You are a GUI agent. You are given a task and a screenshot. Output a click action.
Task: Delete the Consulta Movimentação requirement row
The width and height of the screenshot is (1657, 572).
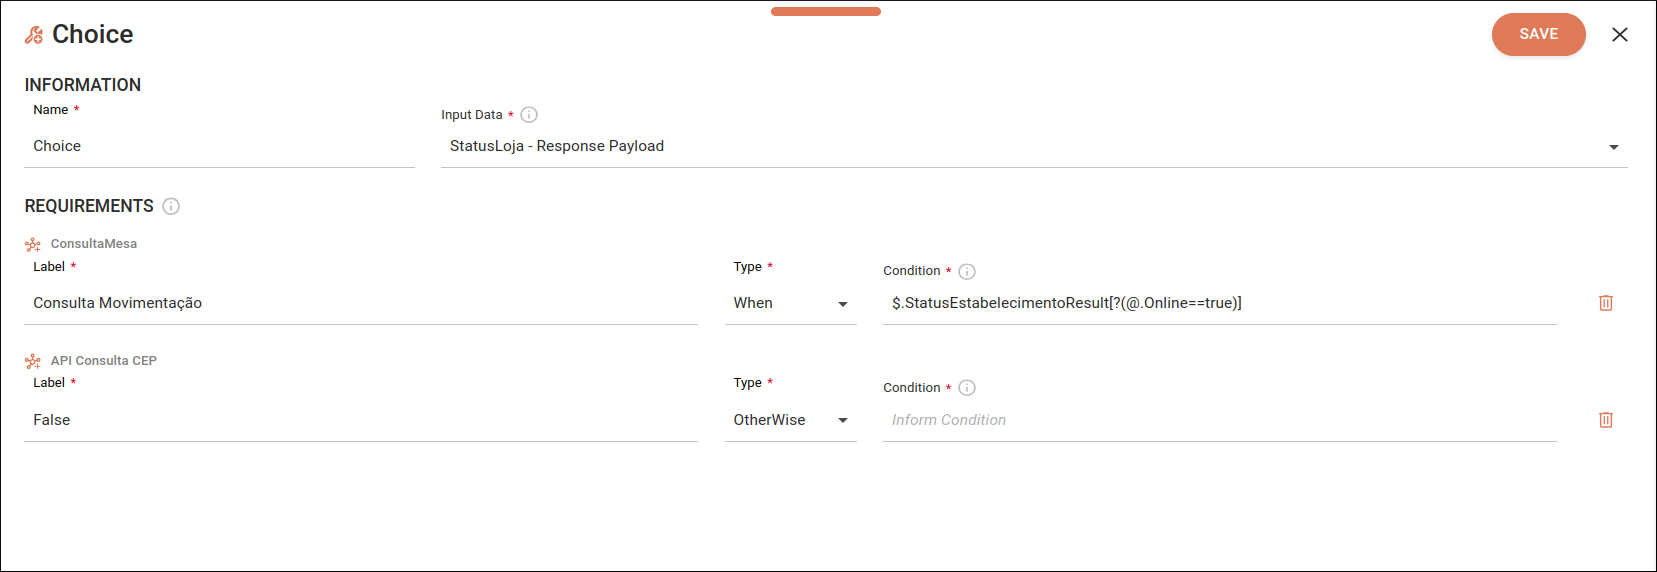pos(1605,303)
